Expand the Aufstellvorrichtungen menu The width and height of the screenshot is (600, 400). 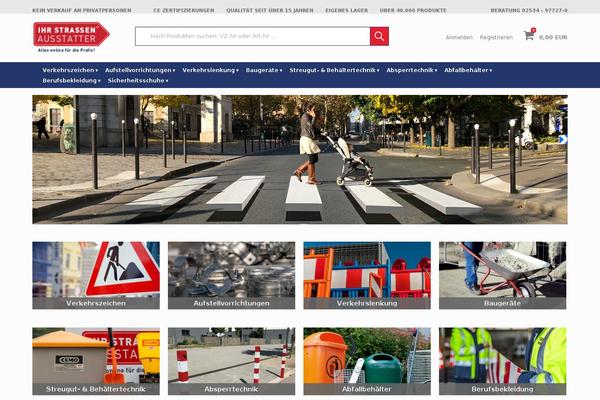140,70
